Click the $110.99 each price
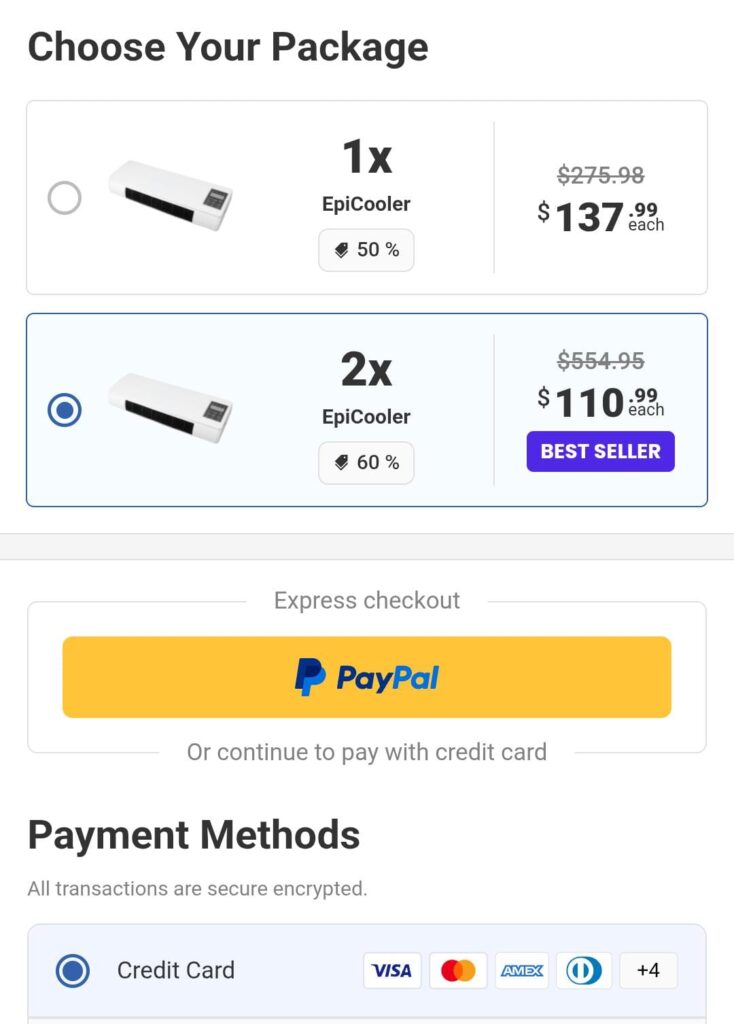734x1024 pixels. [x=600, y=402]
